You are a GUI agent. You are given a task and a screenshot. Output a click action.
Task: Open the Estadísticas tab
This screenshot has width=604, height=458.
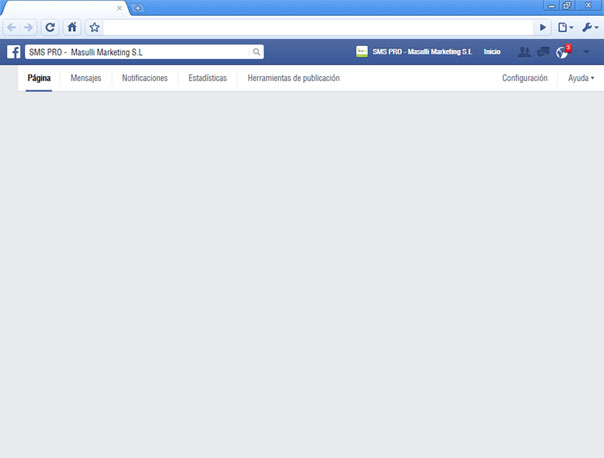pyautogui.click(x=208, y=78)
